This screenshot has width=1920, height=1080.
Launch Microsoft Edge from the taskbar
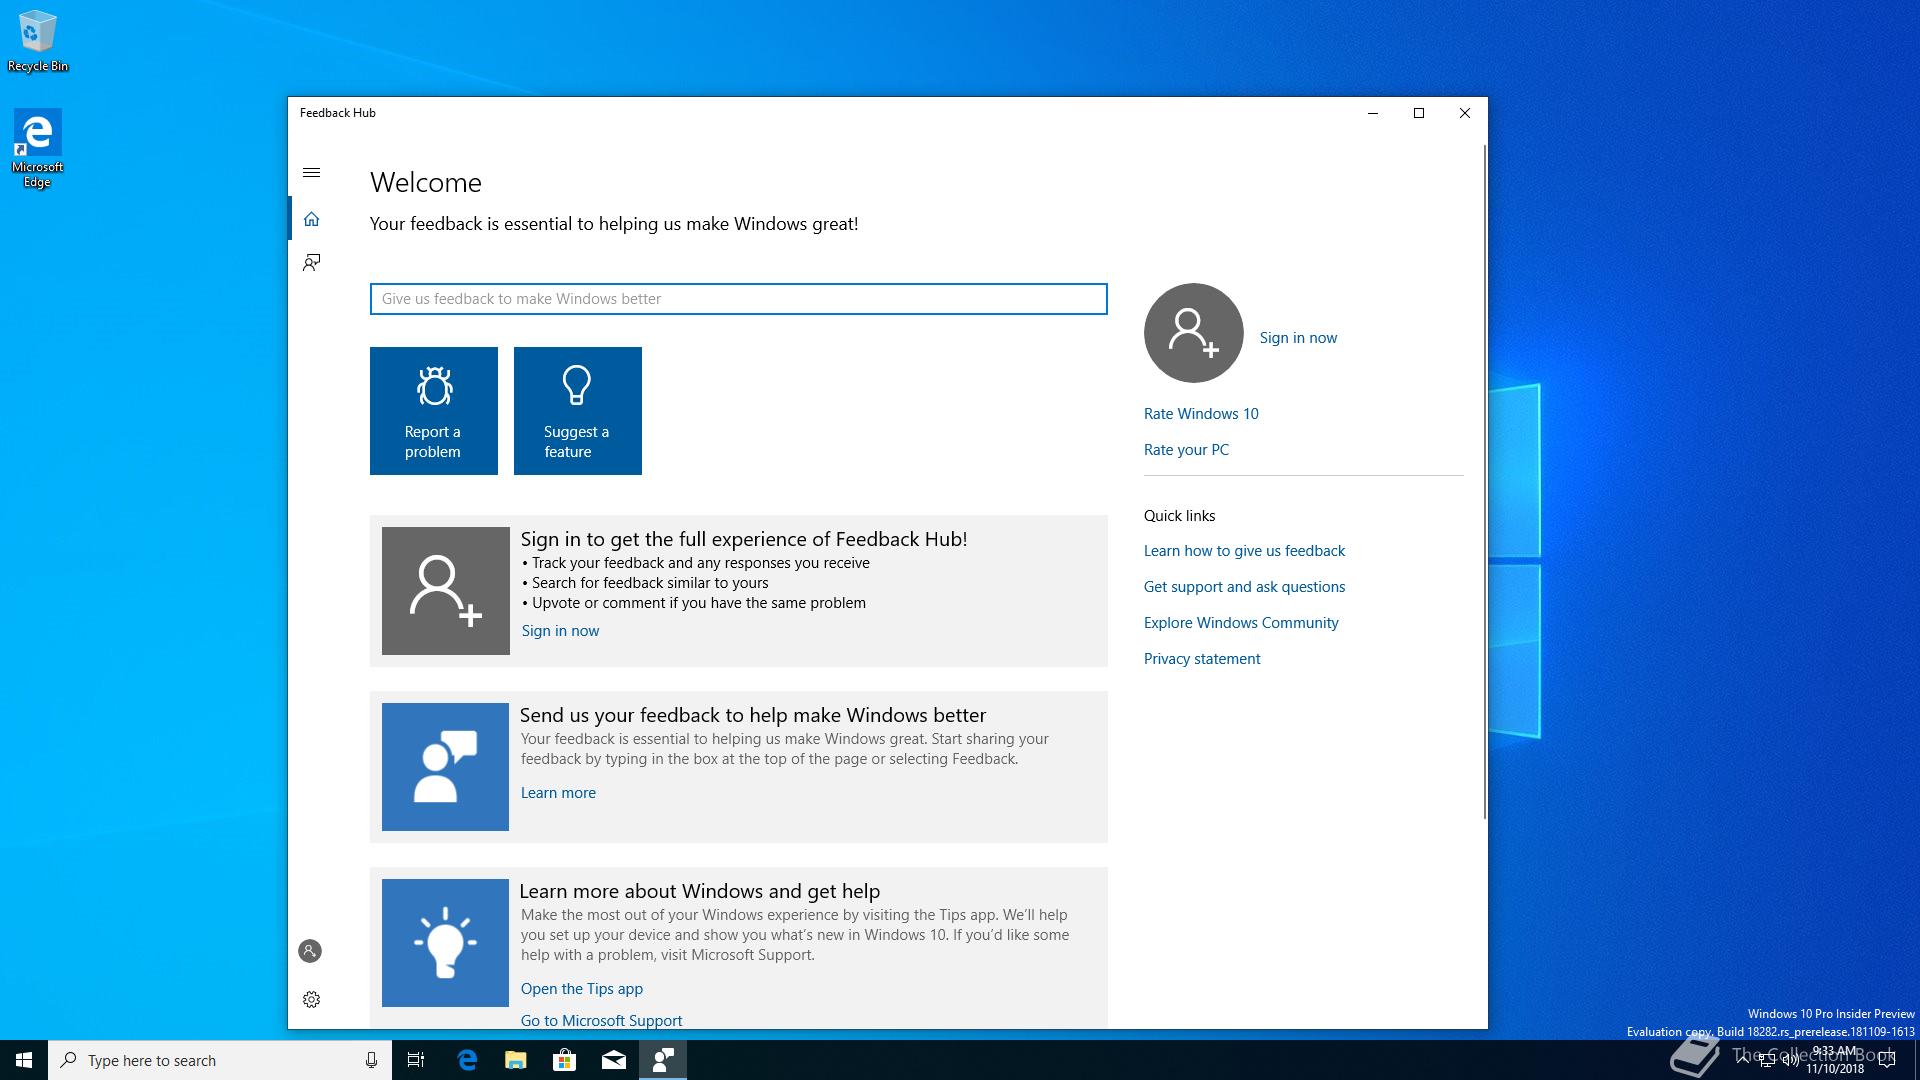[467, 1060]
